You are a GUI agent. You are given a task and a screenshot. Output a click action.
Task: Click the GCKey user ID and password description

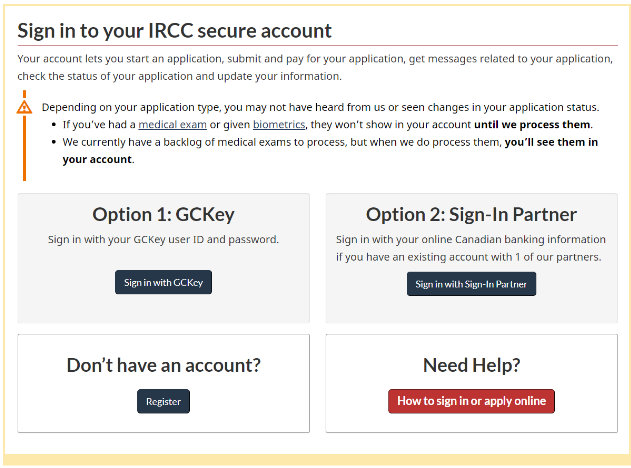(163, 239)
